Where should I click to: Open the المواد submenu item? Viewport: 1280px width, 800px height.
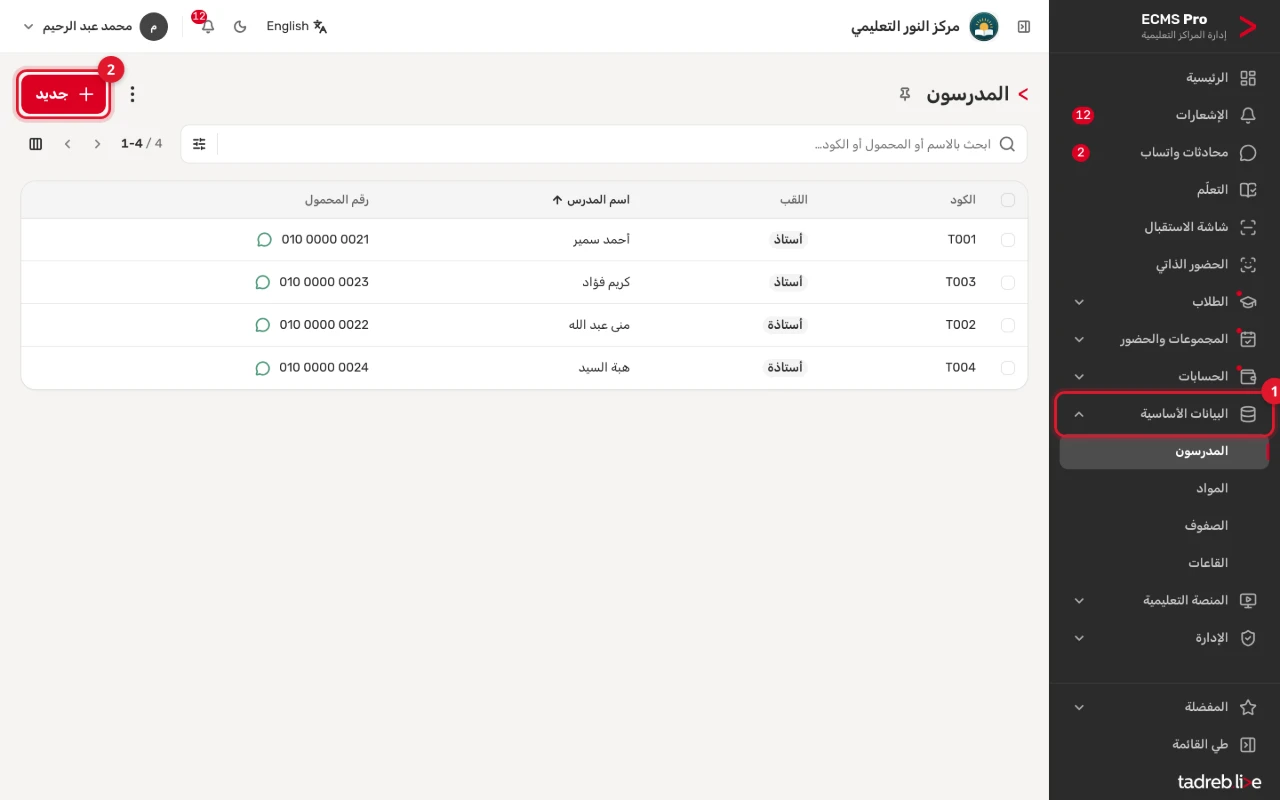click(x=1165, y=489)
